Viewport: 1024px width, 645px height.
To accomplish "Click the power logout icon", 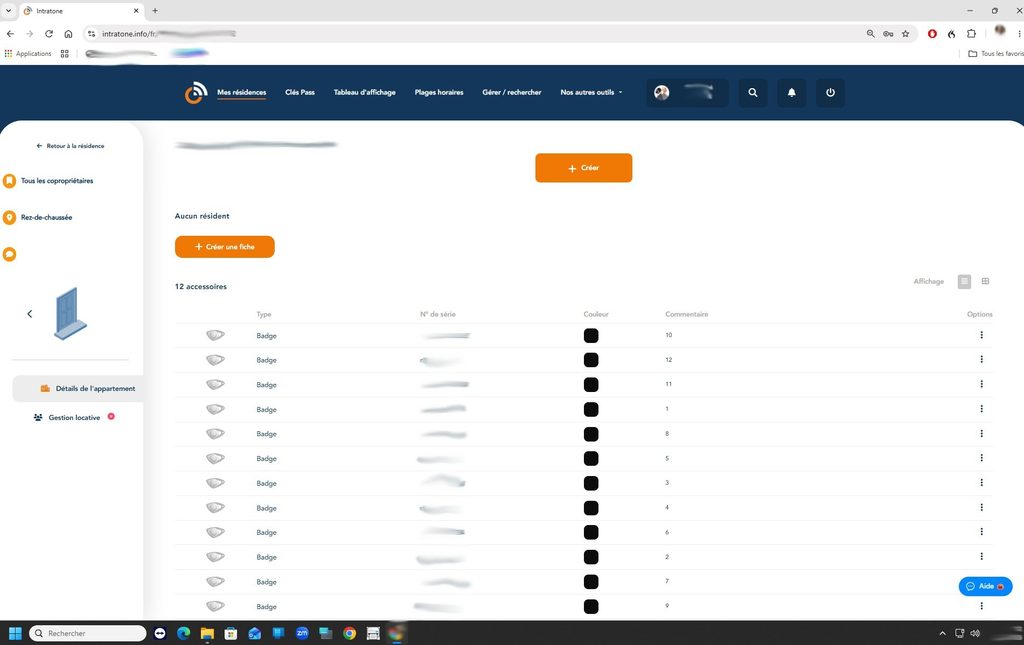I will 830,93.
